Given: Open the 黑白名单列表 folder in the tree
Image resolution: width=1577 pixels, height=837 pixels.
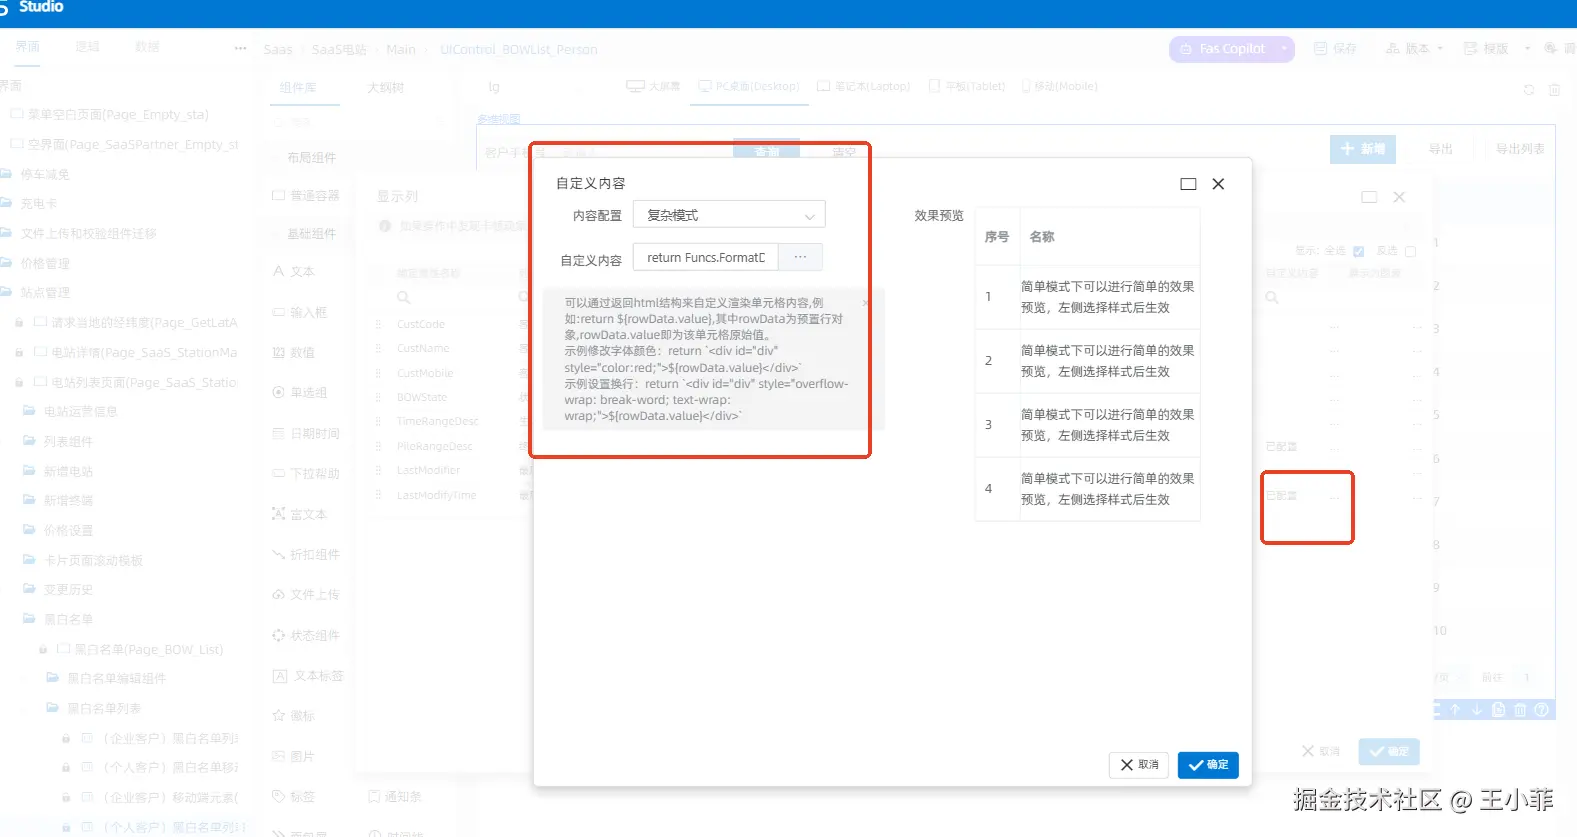Looking at the screenshot, I should (x=103, y=708).
